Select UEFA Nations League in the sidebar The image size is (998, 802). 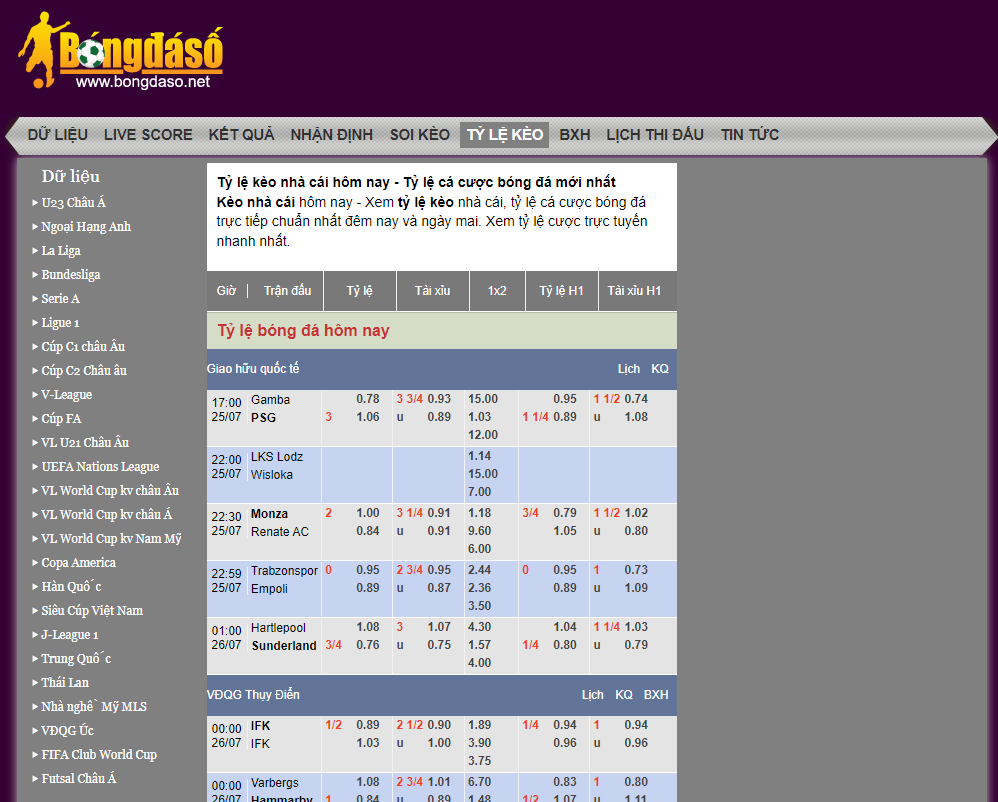[100, 467]
